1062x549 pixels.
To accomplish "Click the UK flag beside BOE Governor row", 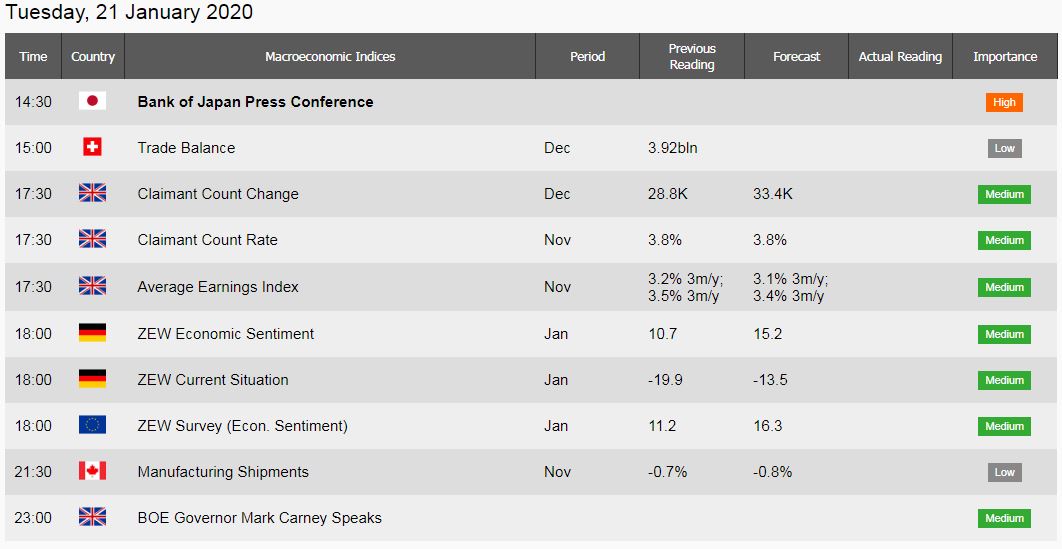I will tap(92, 518).
